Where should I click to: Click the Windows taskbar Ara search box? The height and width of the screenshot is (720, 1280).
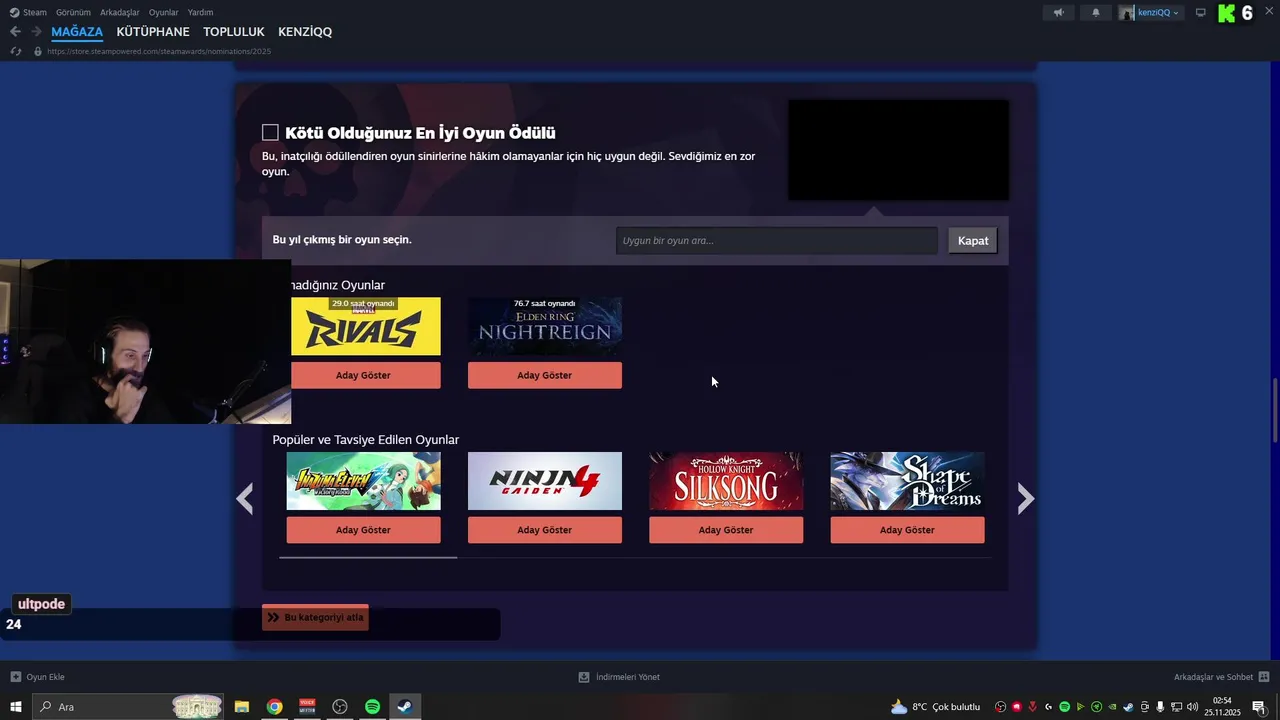coord(128,707)
